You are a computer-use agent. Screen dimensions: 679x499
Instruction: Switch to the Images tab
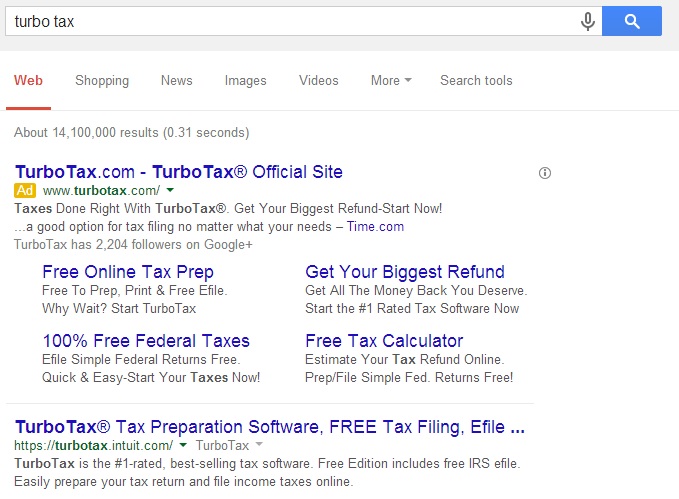tap(246, 81)
